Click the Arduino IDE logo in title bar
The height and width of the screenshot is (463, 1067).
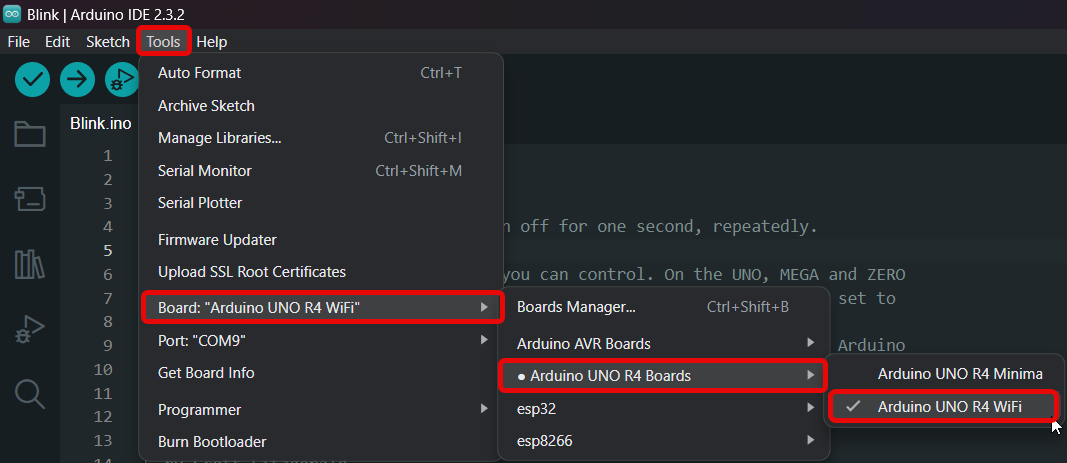12,14
